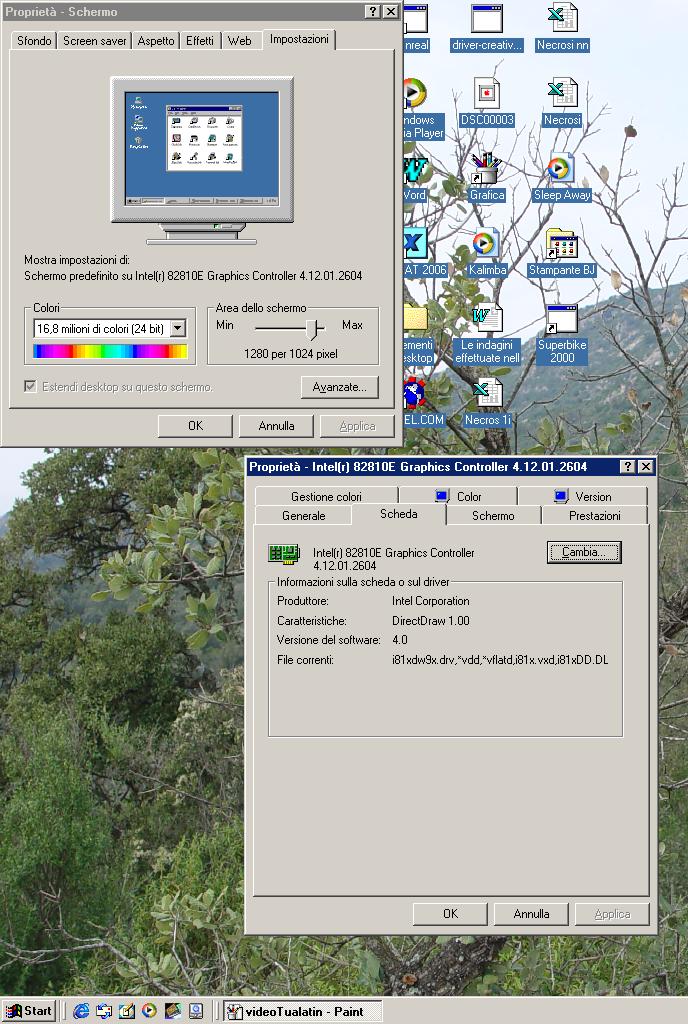Click Annulla in Intel Graphics Controller properties

tap(531, 914)
